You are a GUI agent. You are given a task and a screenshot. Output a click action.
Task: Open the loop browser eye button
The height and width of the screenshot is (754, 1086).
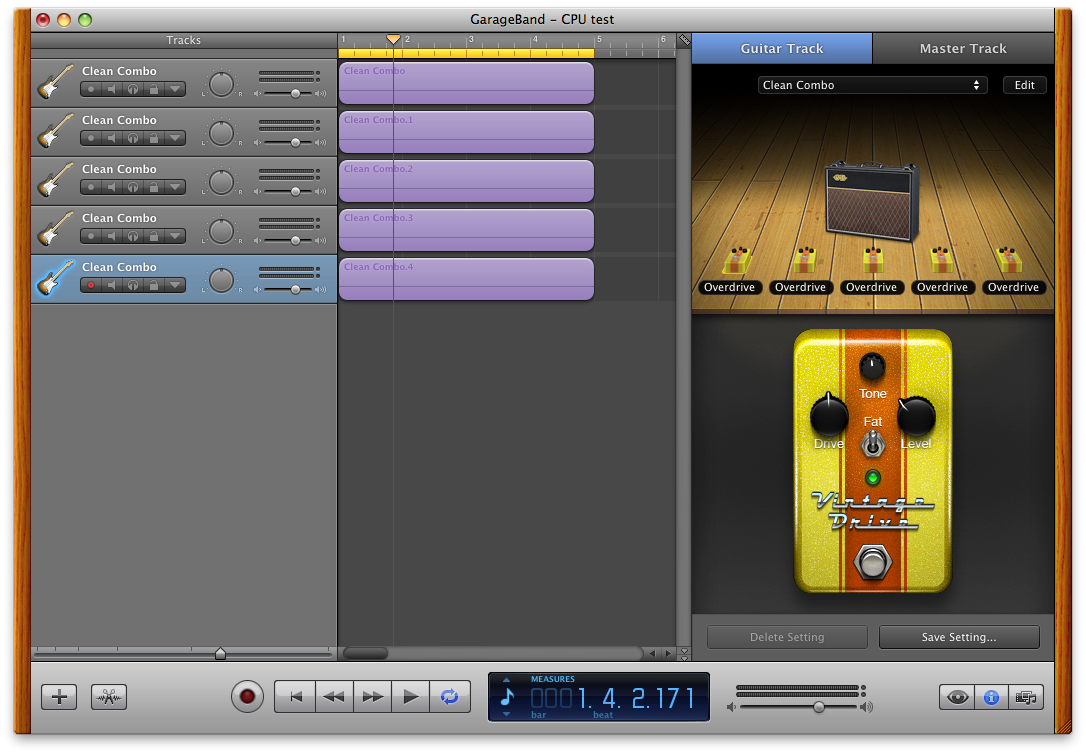[x=958, y=697]
